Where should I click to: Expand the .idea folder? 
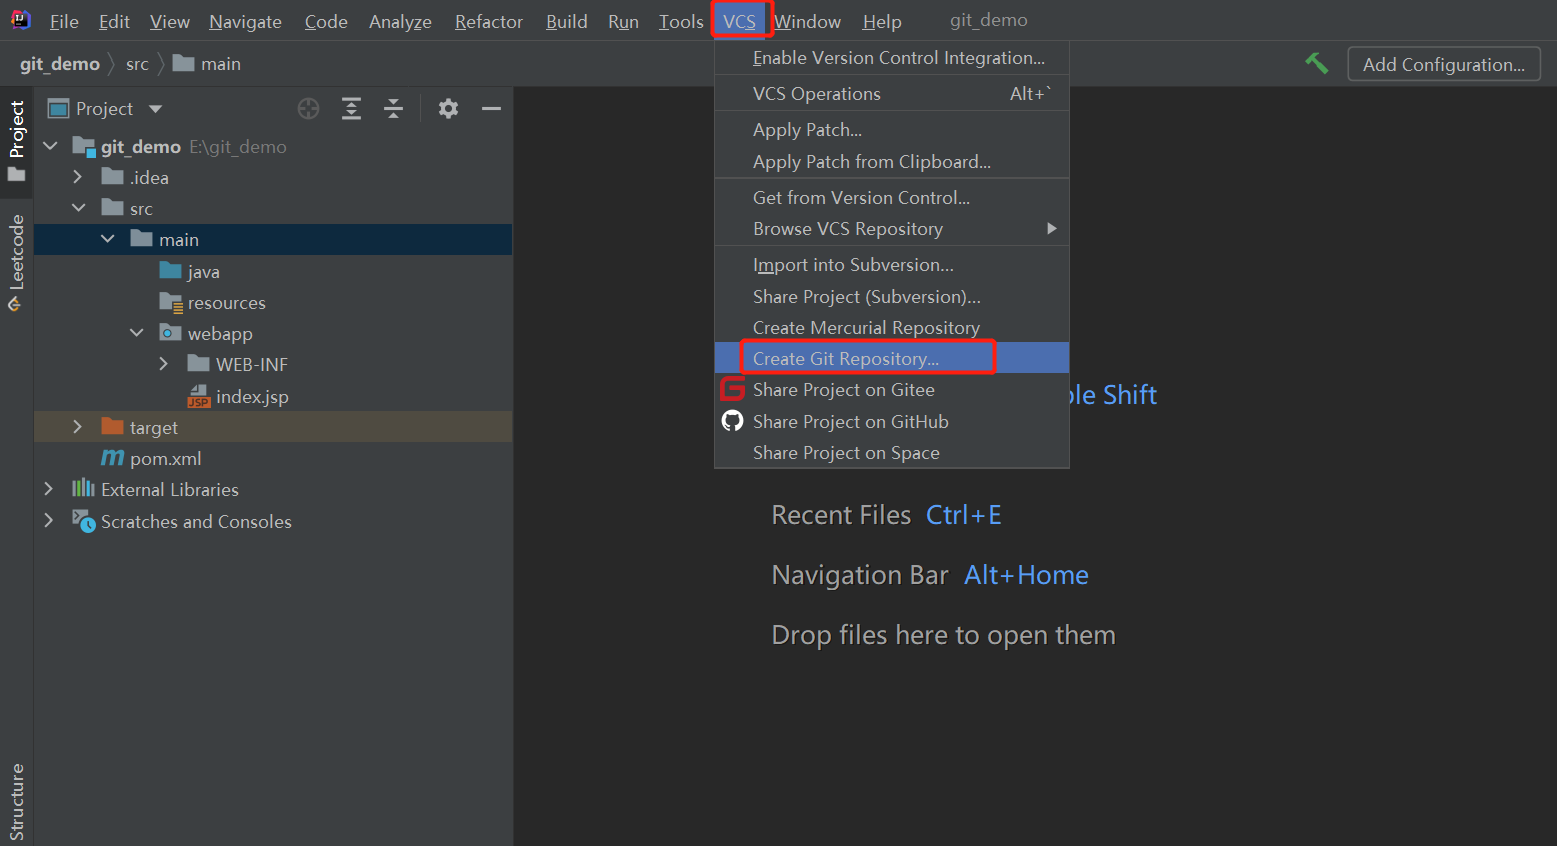pyautogui.click(x=78, y=177)
